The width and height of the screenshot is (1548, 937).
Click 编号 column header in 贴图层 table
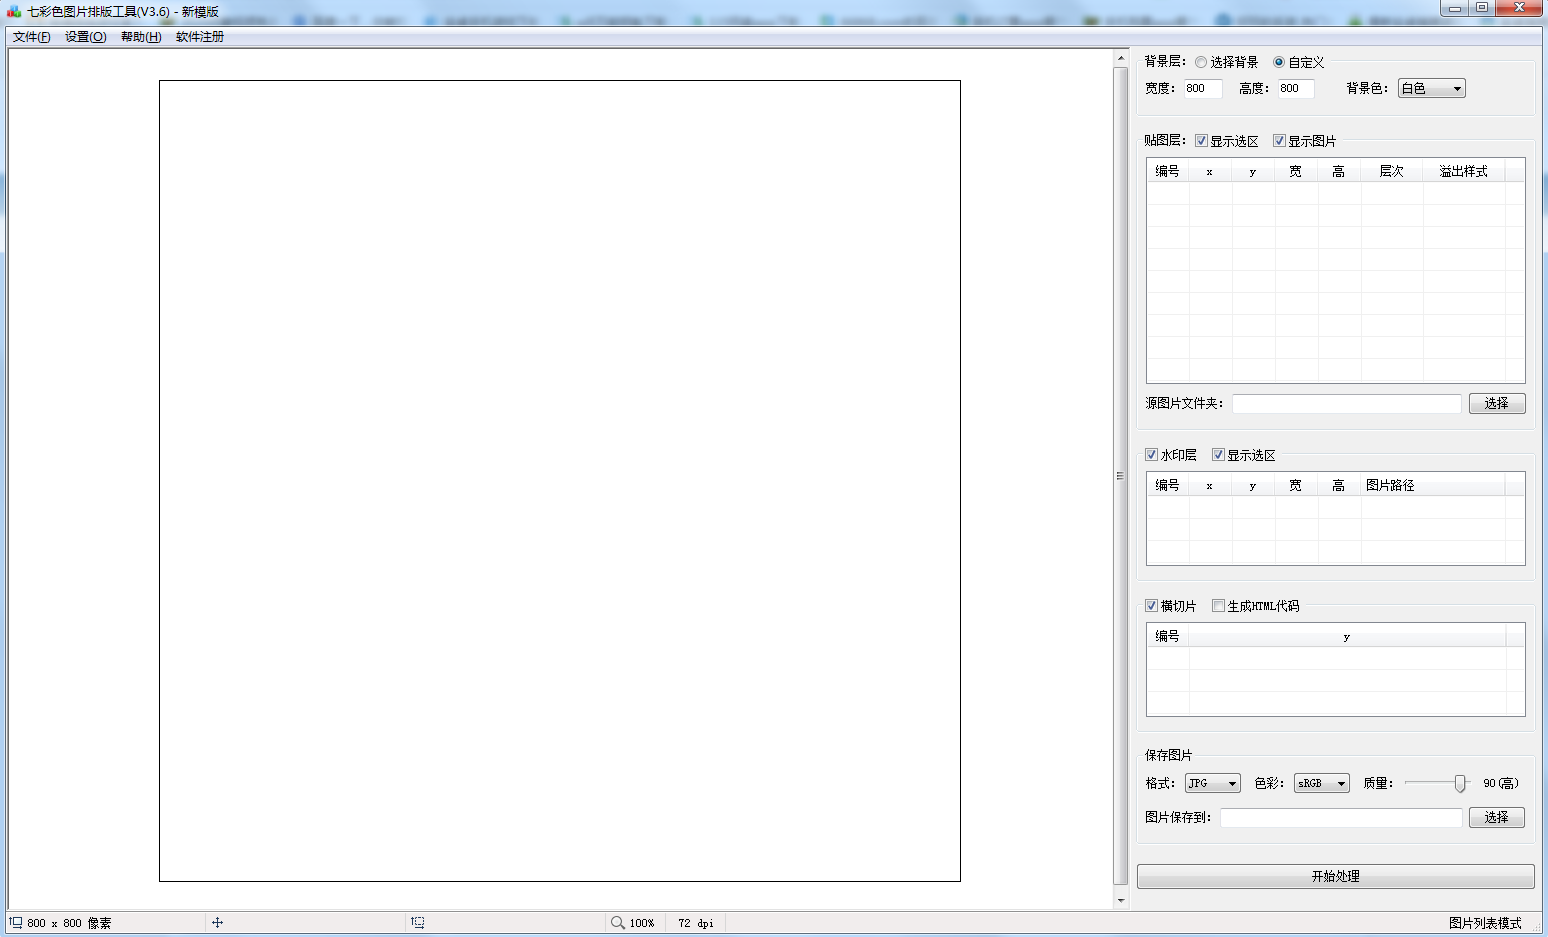pos(1167,171)
